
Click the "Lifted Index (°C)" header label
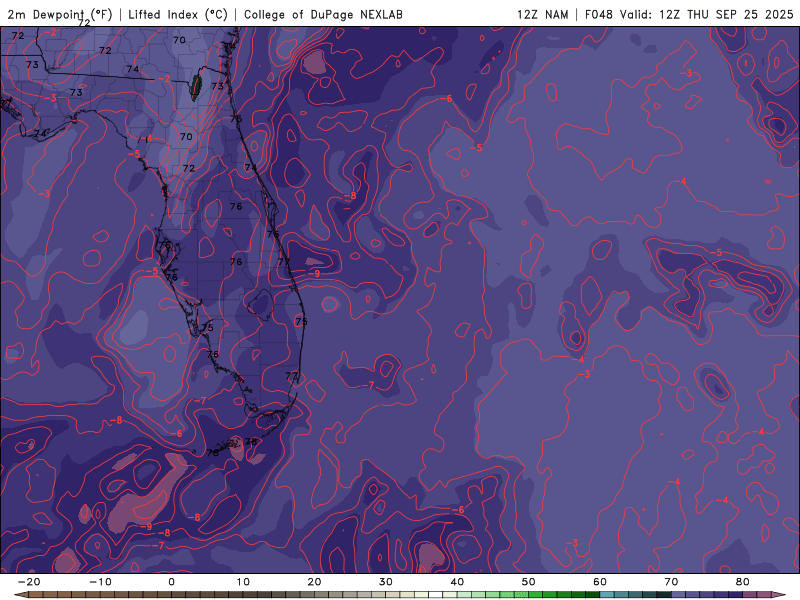(178, 14)
